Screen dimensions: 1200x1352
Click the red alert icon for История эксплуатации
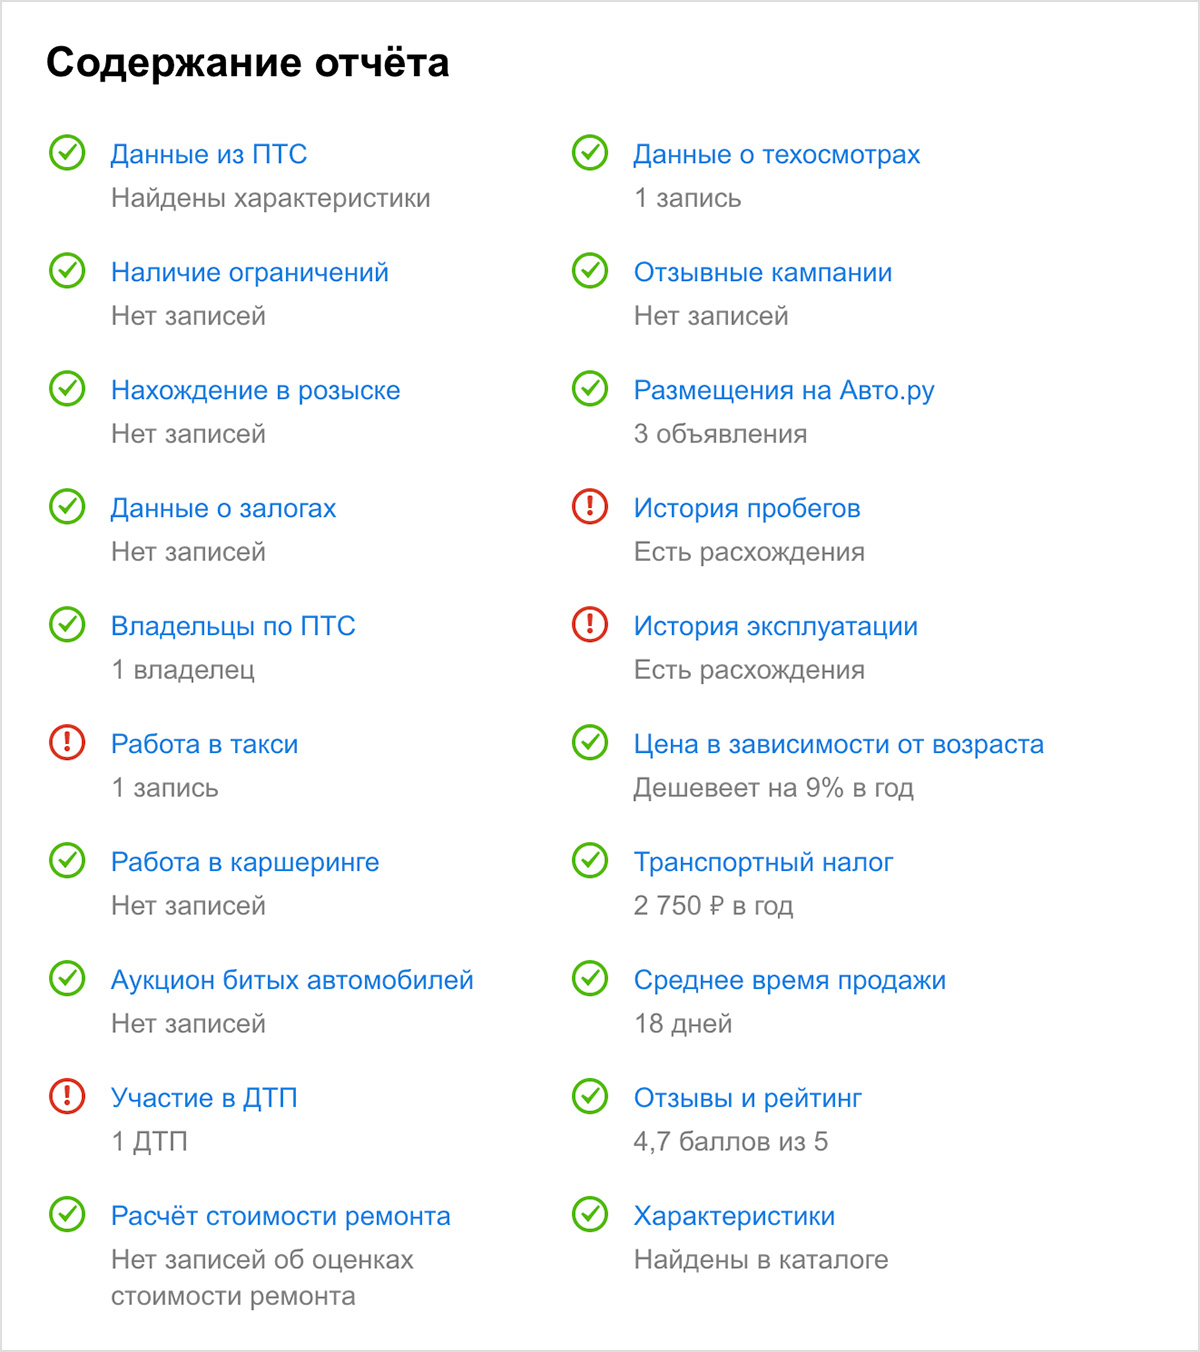click(x=590, y=625)
